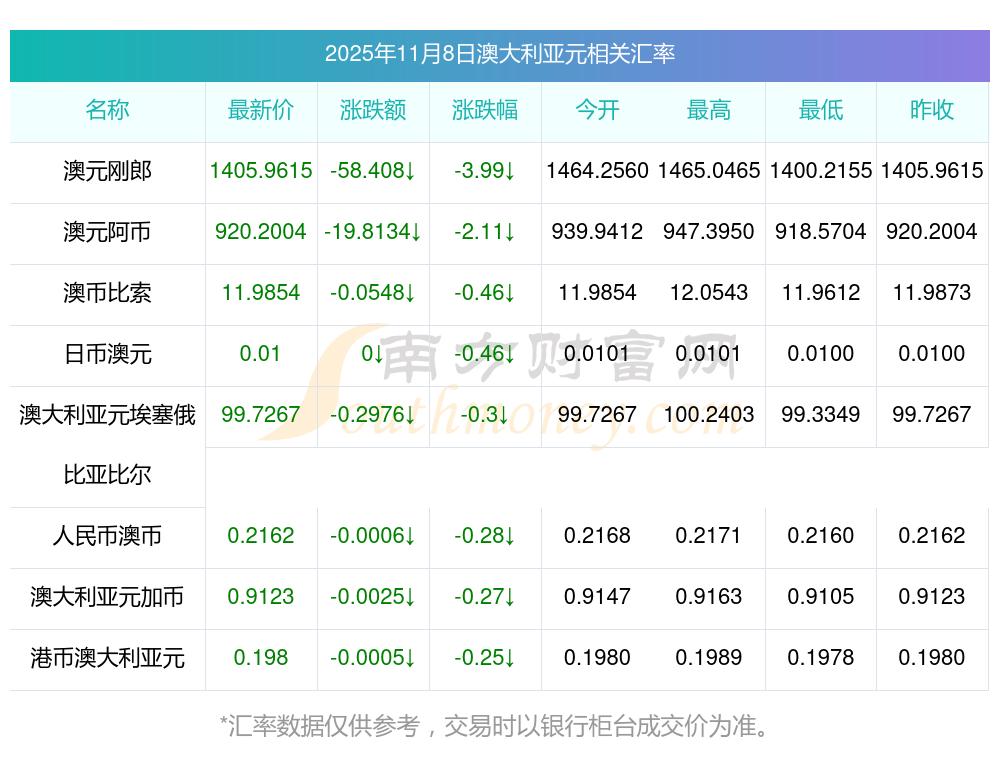Click latest price 0.2162 in green
The height and width of the screenshot is (757, 1000).
click(x=261, y=535)
